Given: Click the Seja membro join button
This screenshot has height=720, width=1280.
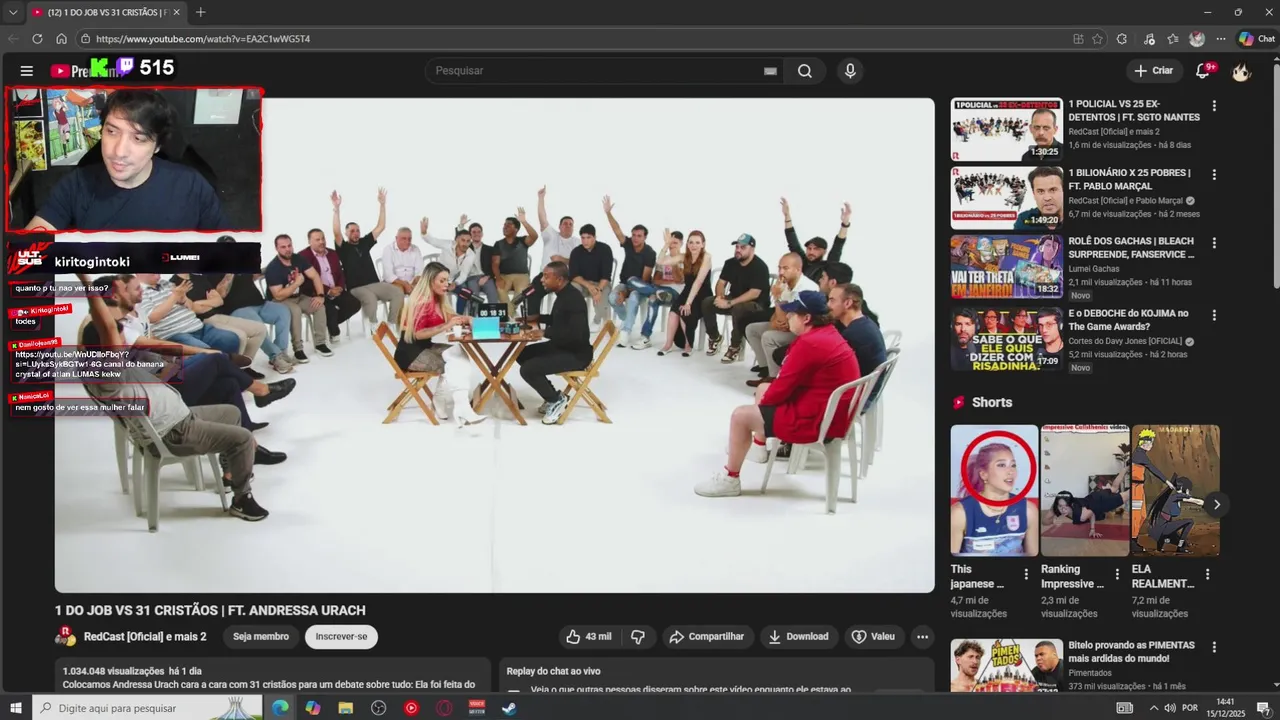Looking at the screenshot, I should [x=261, y=637].
